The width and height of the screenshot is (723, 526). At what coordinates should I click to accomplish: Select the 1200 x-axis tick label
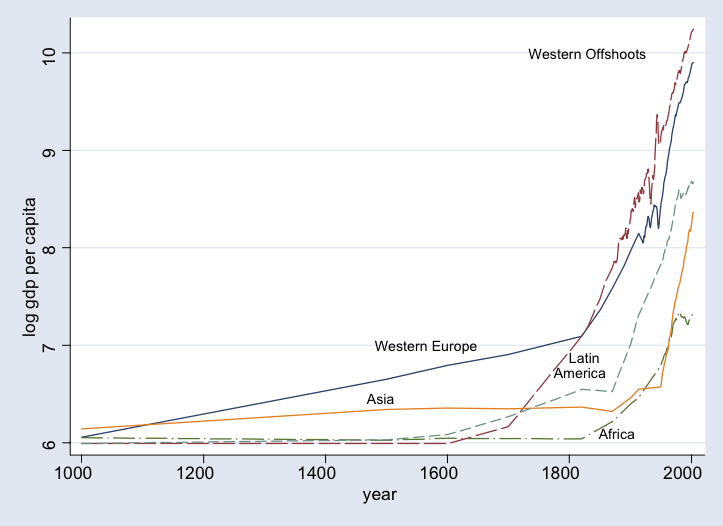coord(202,471)
